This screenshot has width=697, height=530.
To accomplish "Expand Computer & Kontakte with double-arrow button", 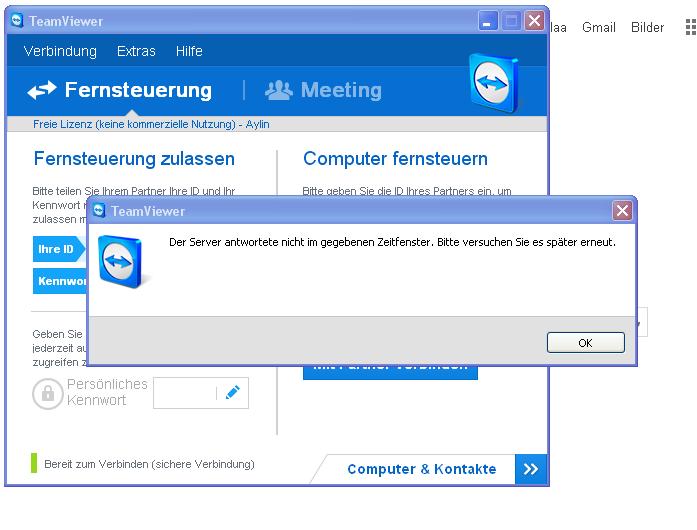I will coord(531,469).
